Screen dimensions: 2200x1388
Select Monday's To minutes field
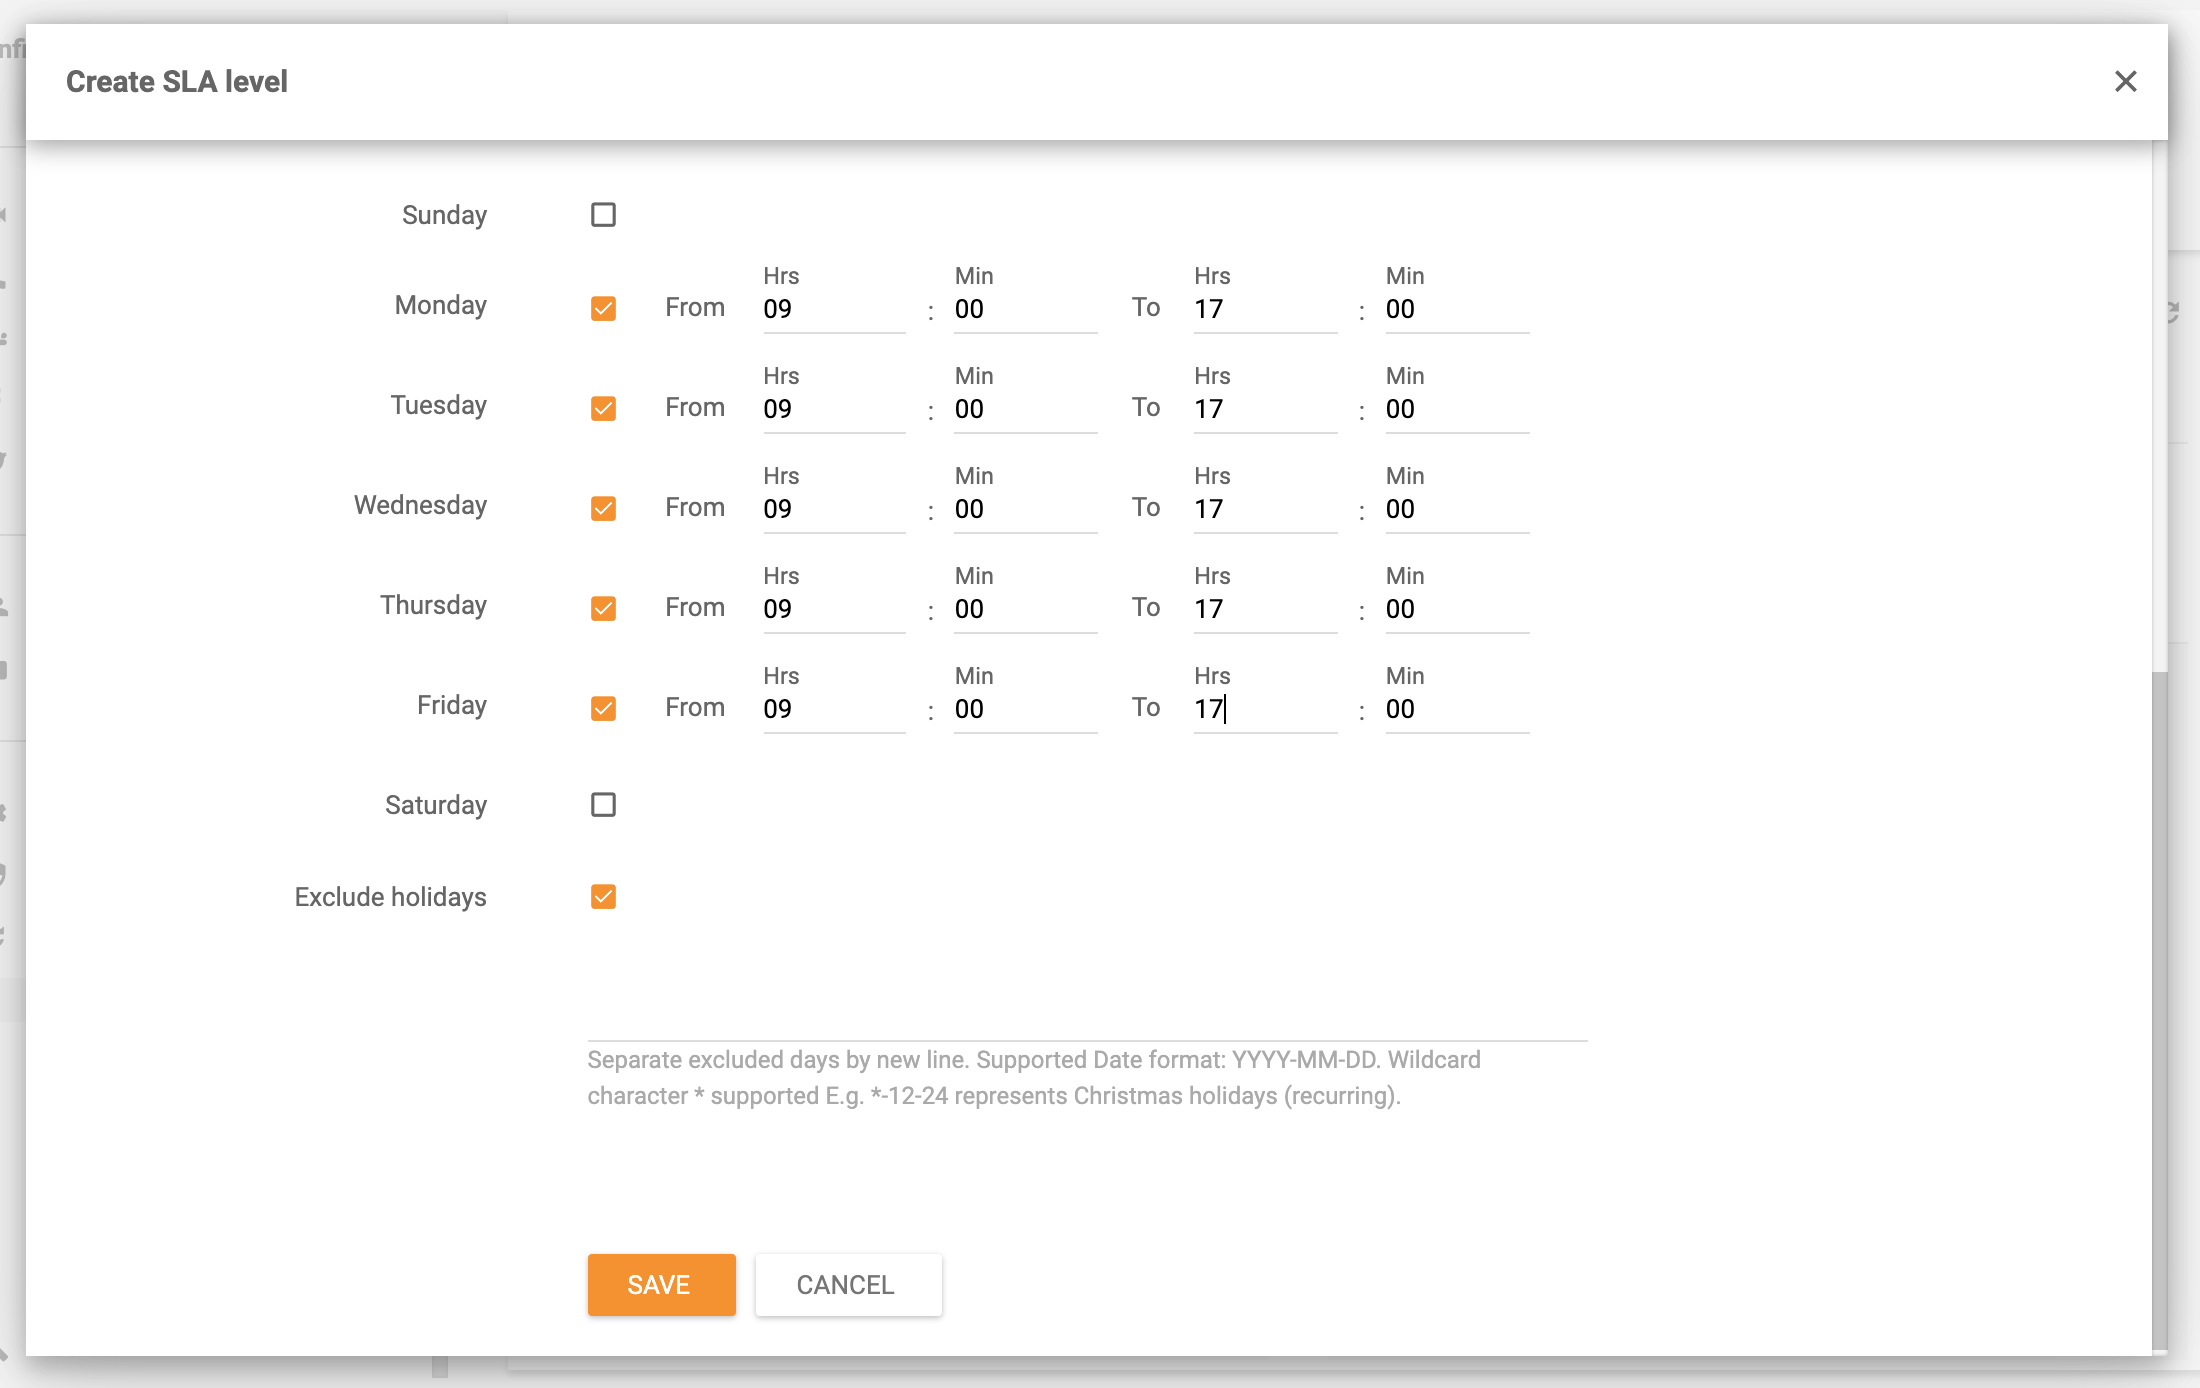(1456, 308)
